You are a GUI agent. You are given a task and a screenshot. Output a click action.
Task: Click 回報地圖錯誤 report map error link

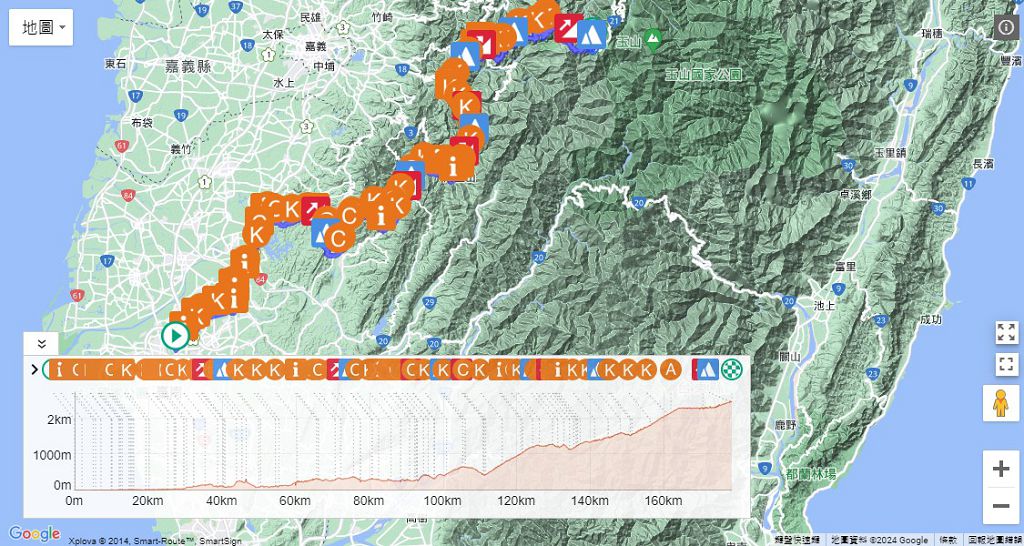tap(995, 539)
